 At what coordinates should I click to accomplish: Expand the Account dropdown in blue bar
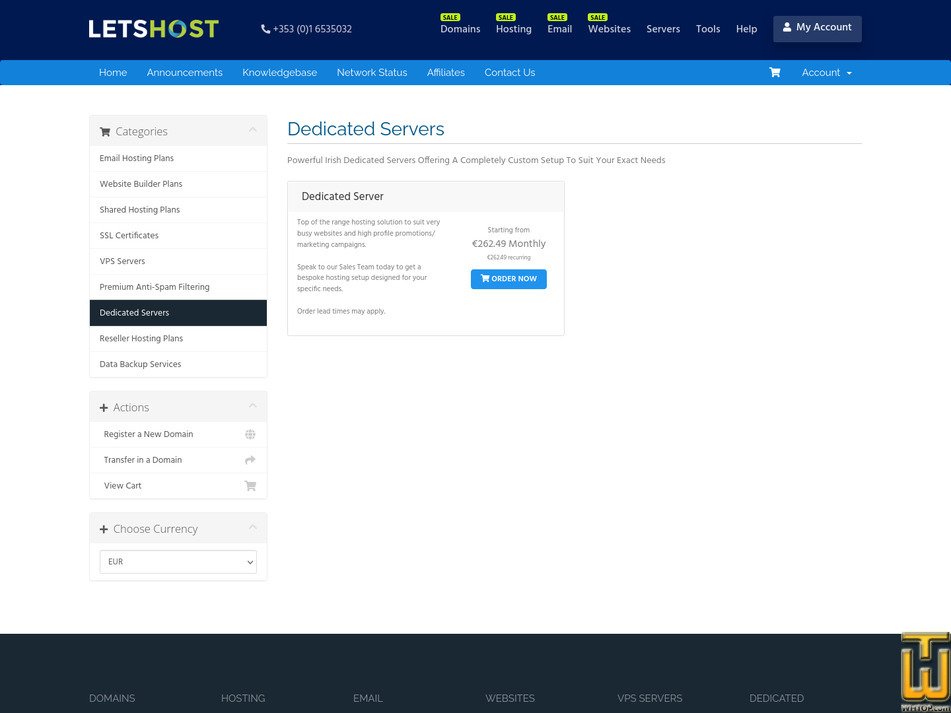[826, 72]
